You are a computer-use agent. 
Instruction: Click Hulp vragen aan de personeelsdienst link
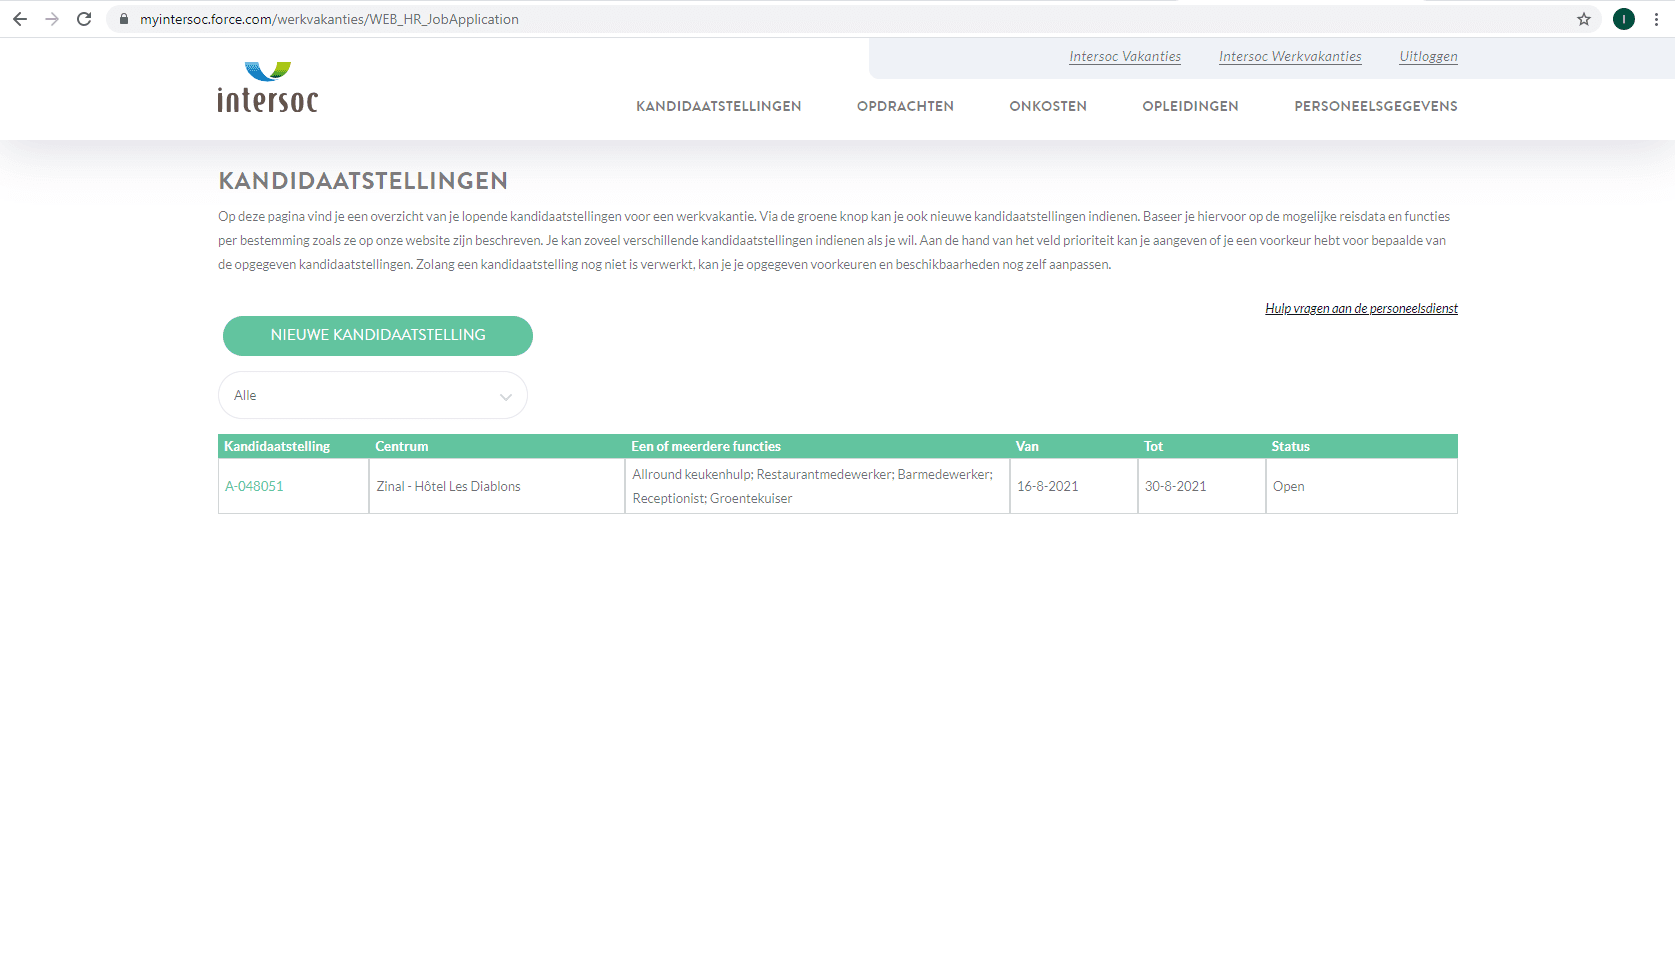pyautogui.click(x=1361, y=309)
